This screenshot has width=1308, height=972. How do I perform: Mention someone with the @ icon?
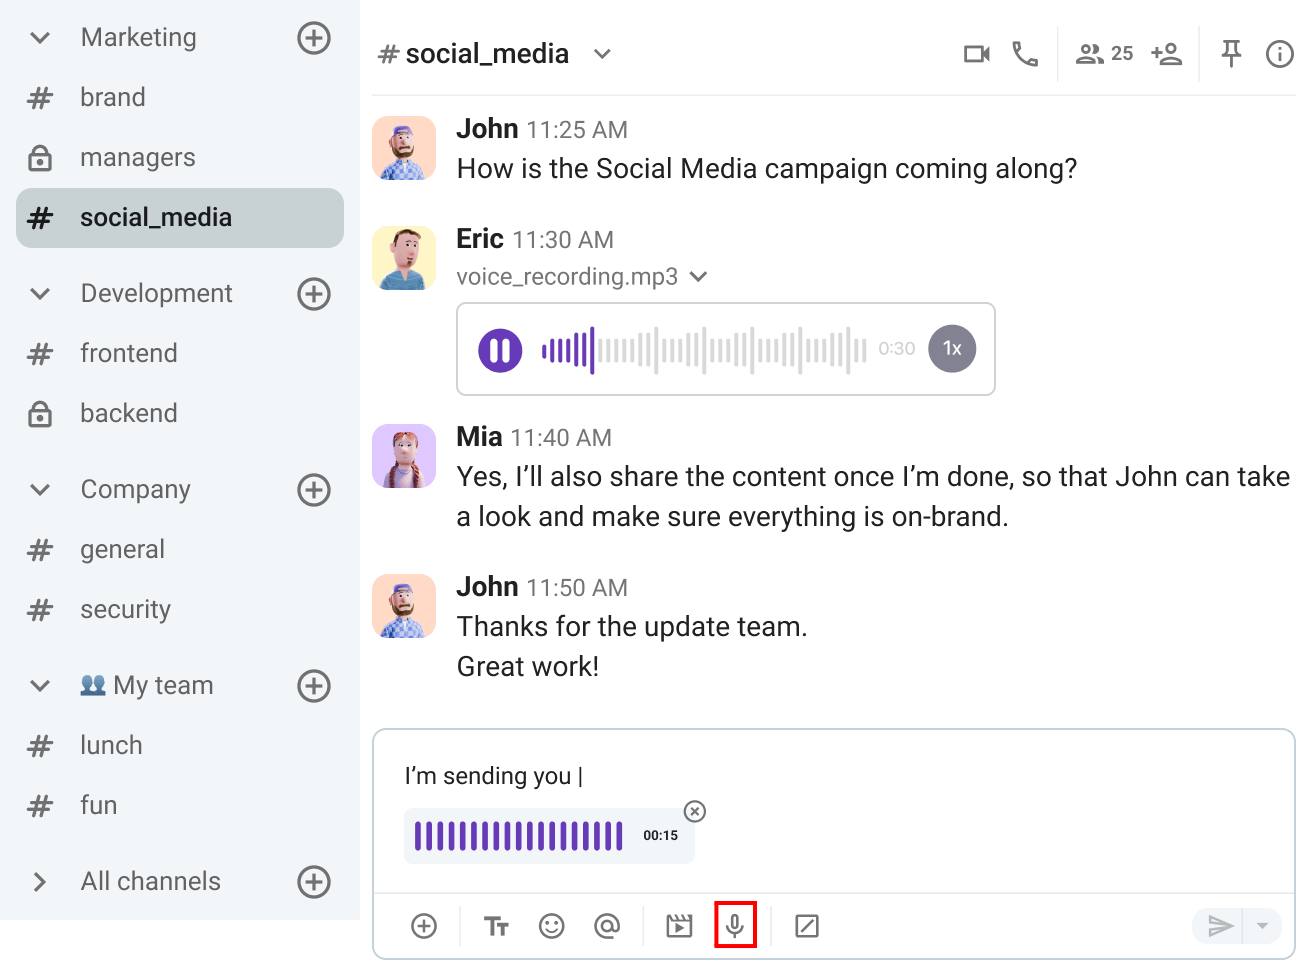click(608, 926)
